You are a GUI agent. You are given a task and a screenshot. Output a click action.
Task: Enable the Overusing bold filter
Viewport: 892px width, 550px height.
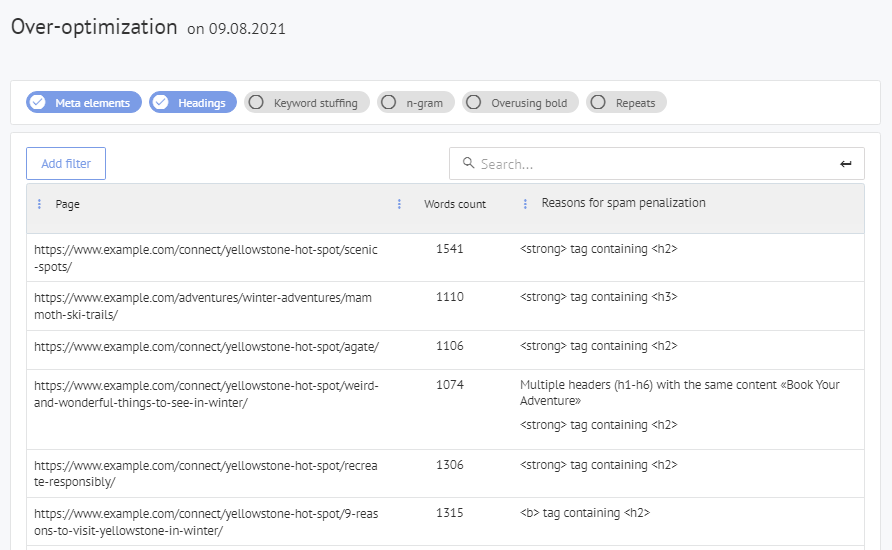tap(520, 103)
